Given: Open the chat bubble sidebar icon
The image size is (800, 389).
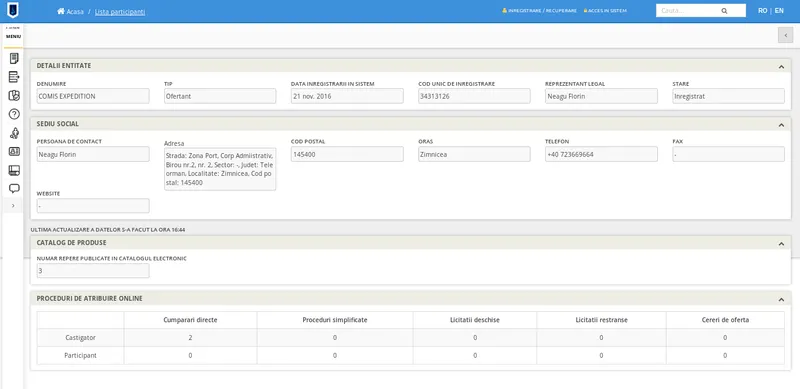Looking at the screenshot, I should point(14,189).
